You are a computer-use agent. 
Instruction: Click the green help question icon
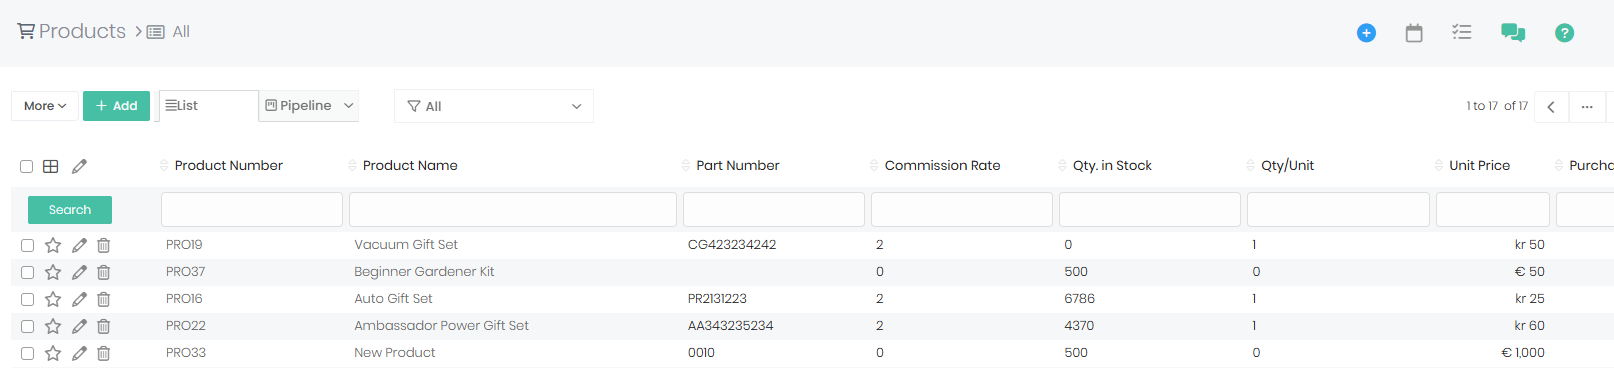(1564, 33)
